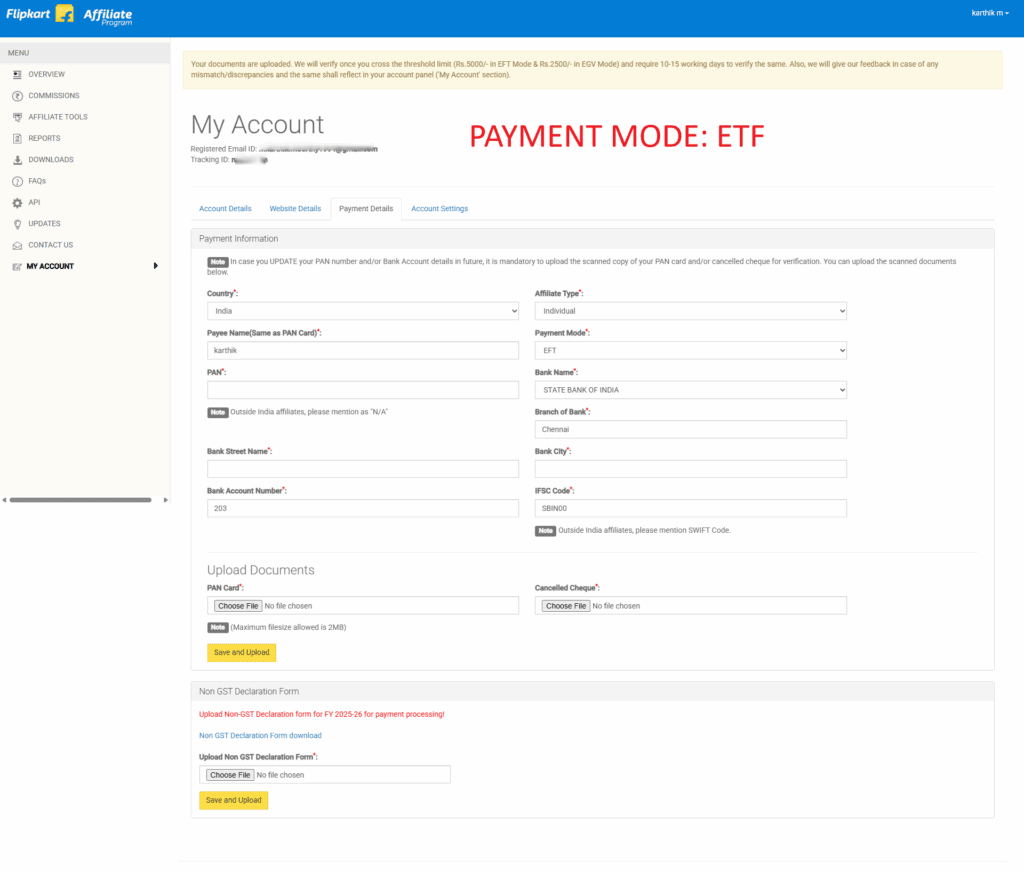Click the Bank City input field
1024x872 pixels.
pyautogui.click(x=691, y=469)
